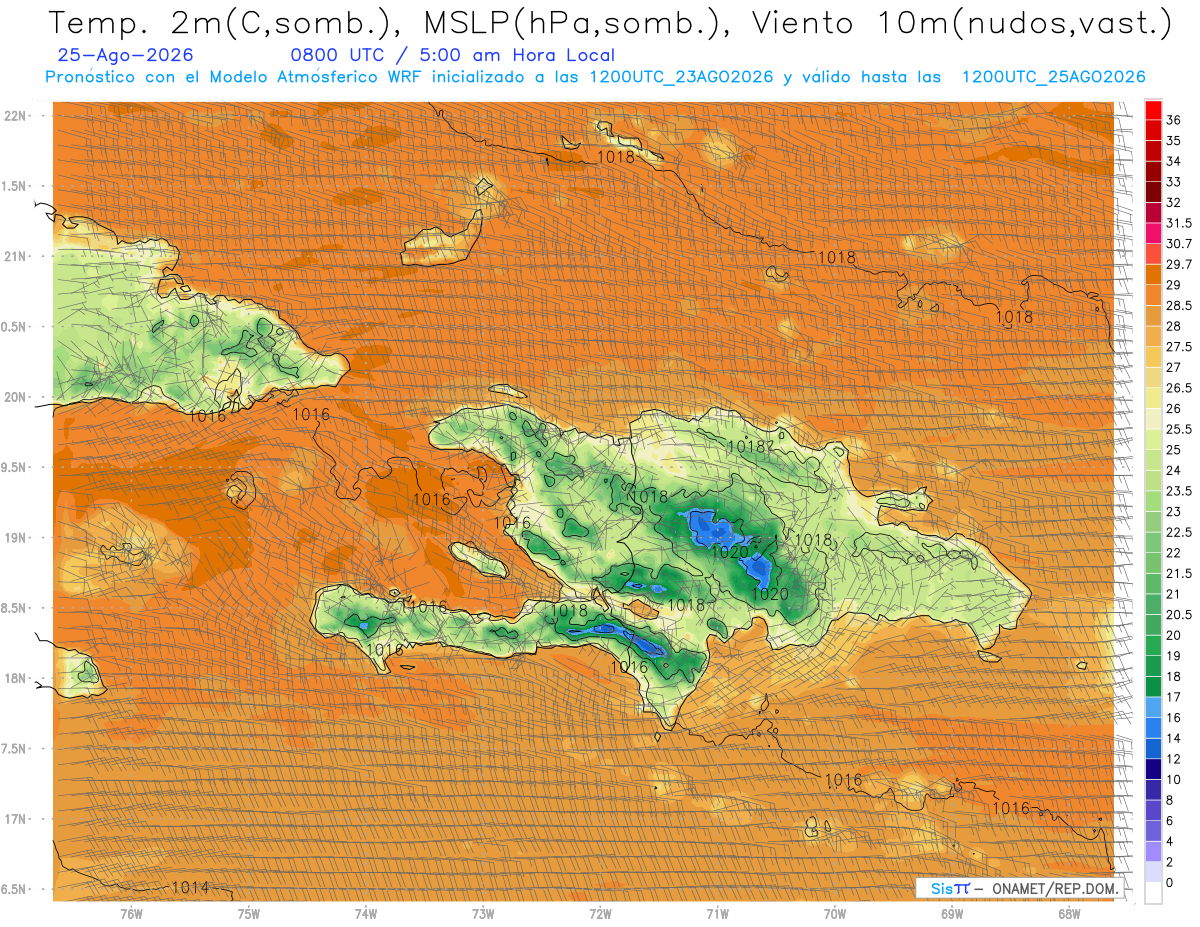Click the legend value "27.5"

click(x=1179, y=347)
